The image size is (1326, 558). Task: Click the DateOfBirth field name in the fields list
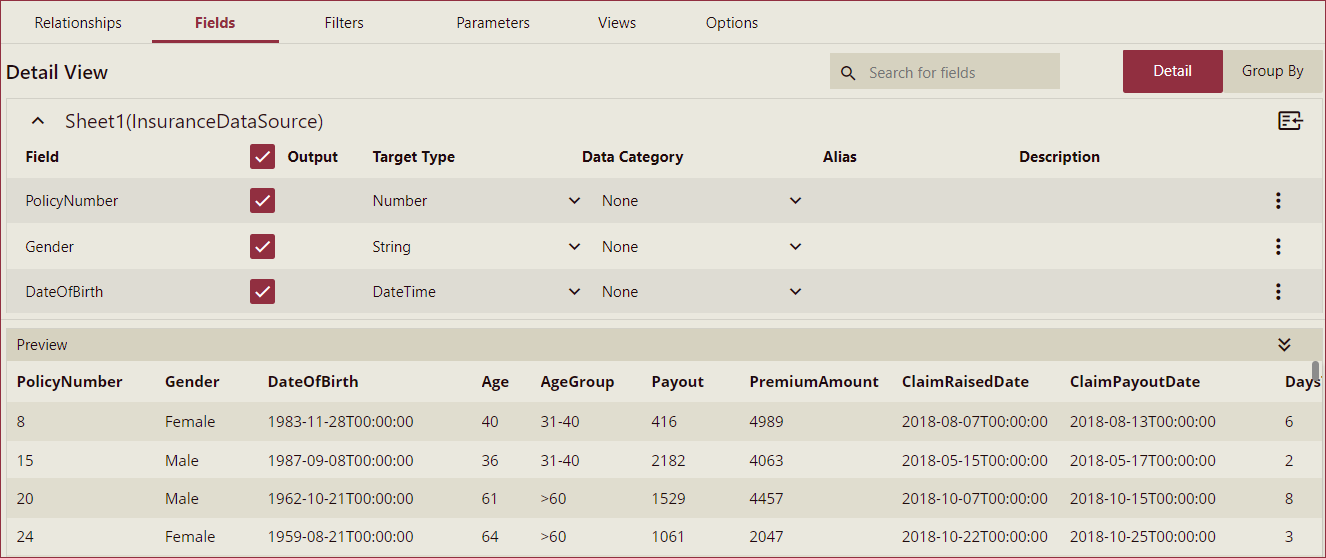tap(64, 292)
